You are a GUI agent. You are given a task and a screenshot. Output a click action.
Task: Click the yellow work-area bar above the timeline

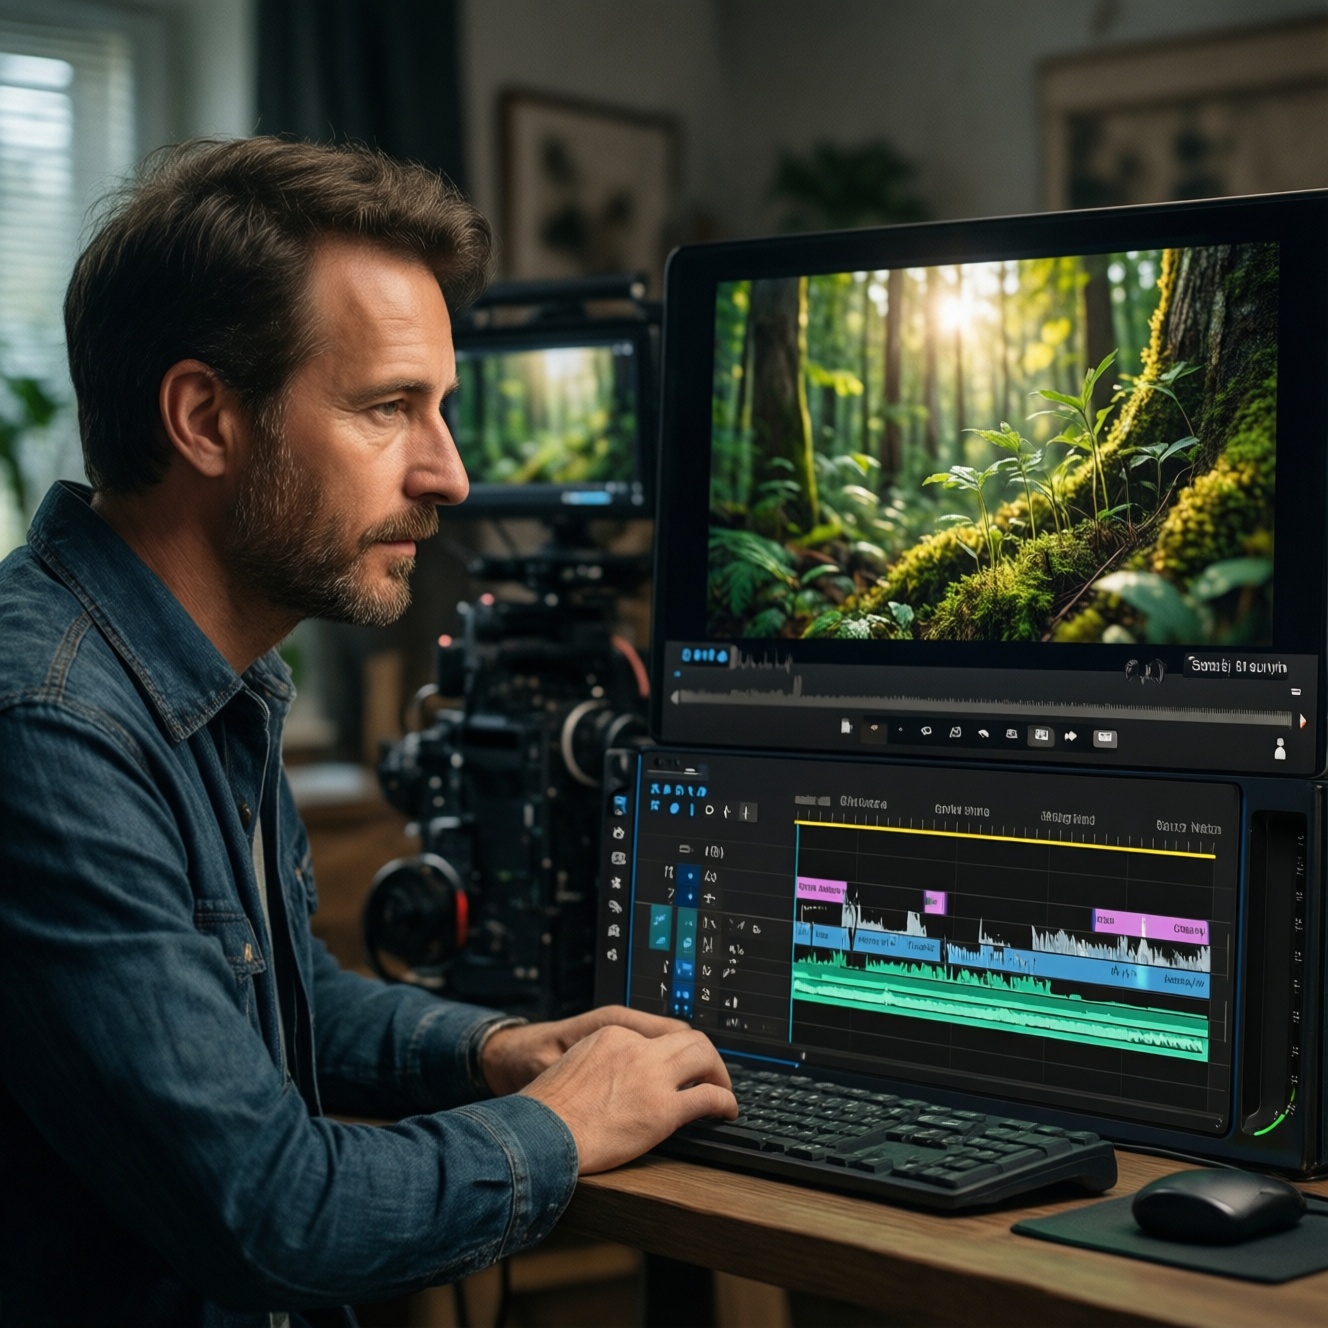[x=1005, y=840]
